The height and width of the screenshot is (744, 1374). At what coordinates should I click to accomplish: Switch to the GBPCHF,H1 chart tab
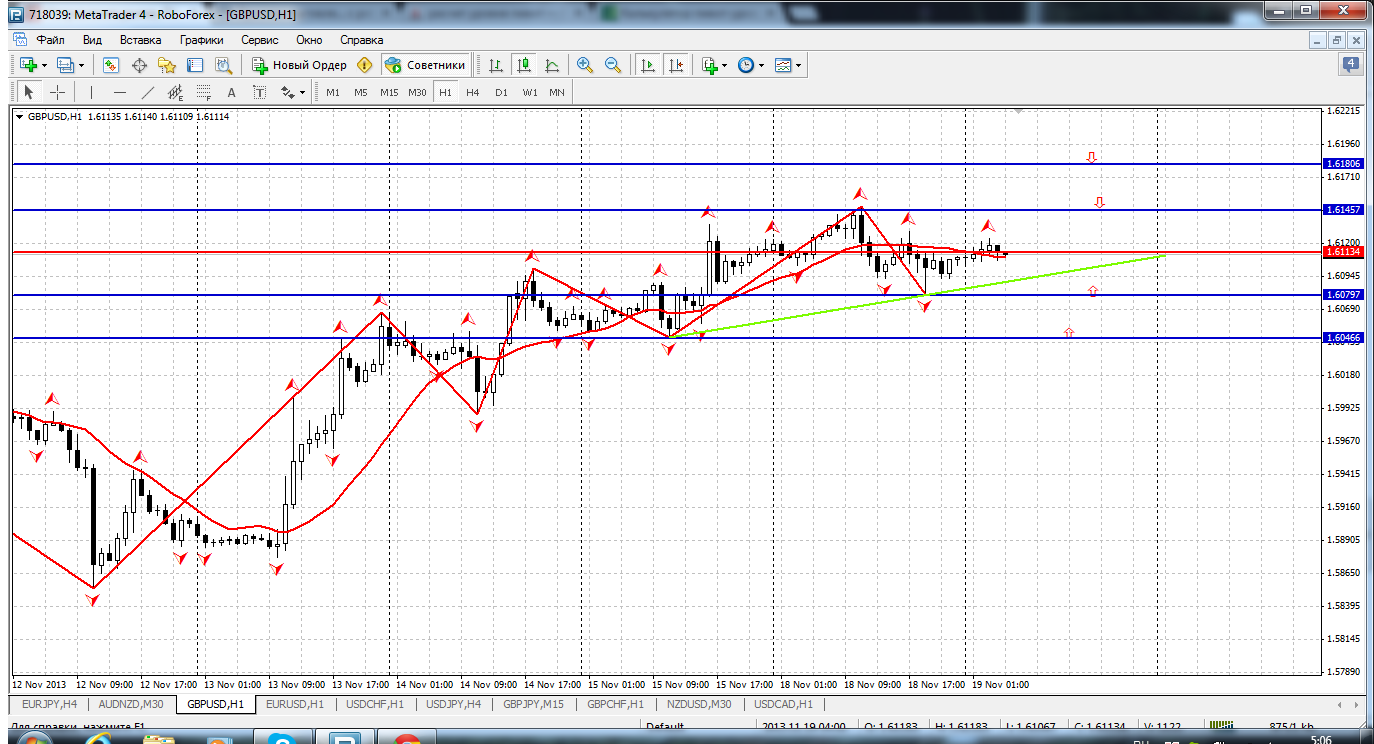618,704
